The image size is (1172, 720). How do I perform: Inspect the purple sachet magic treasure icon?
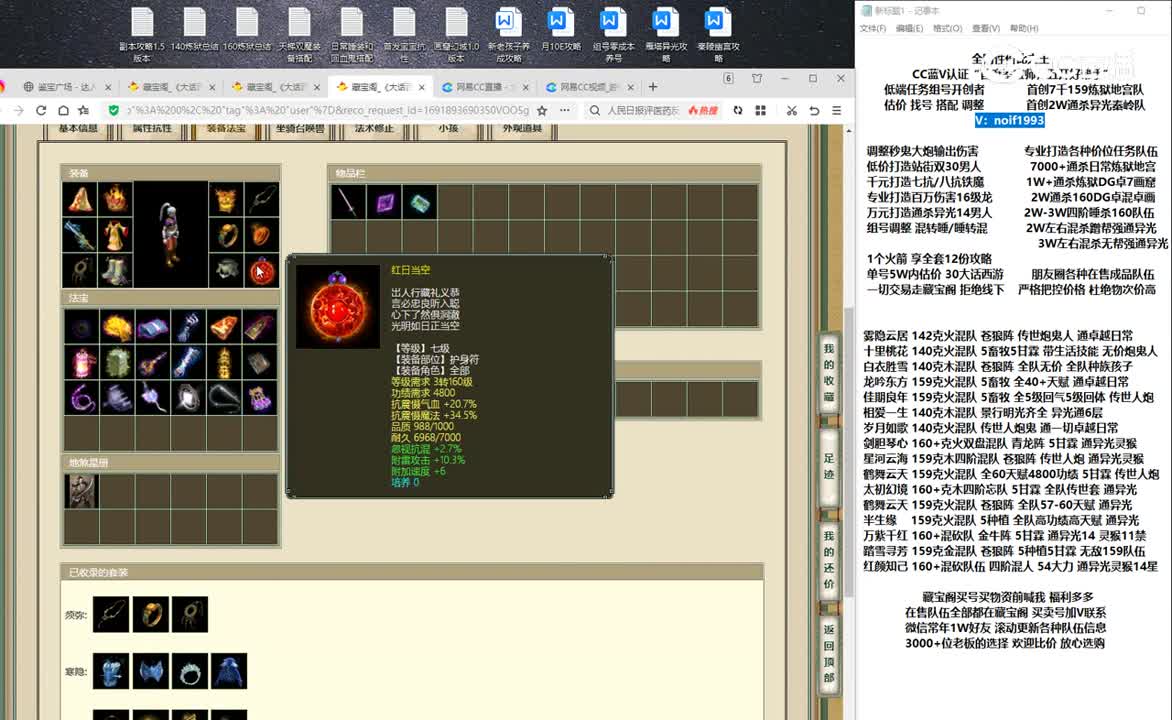click(x=260, y=399)
